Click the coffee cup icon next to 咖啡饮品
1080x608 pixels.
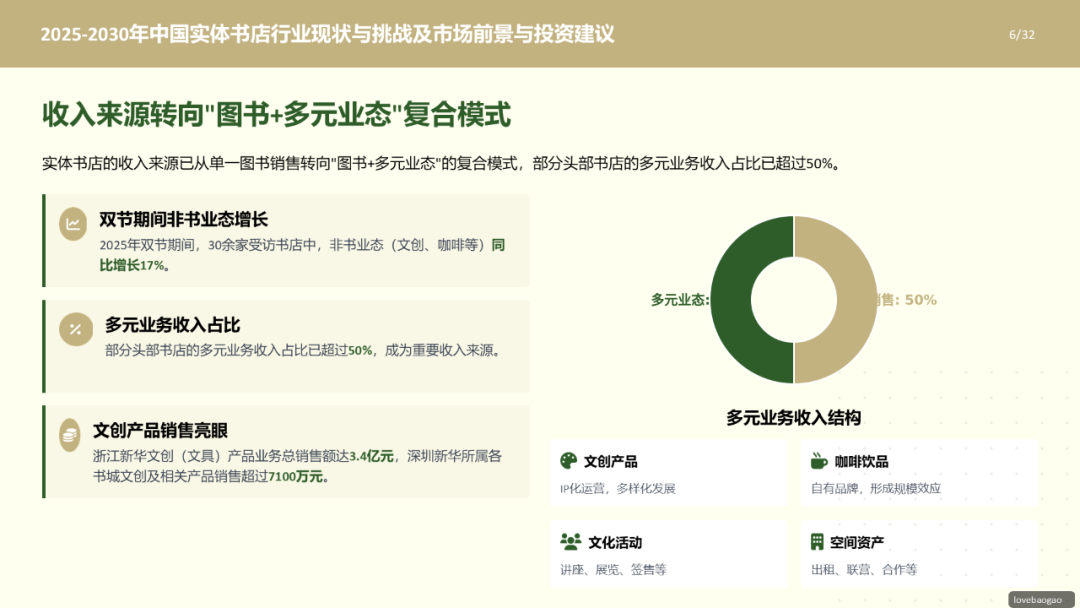(x=818, y=461)
